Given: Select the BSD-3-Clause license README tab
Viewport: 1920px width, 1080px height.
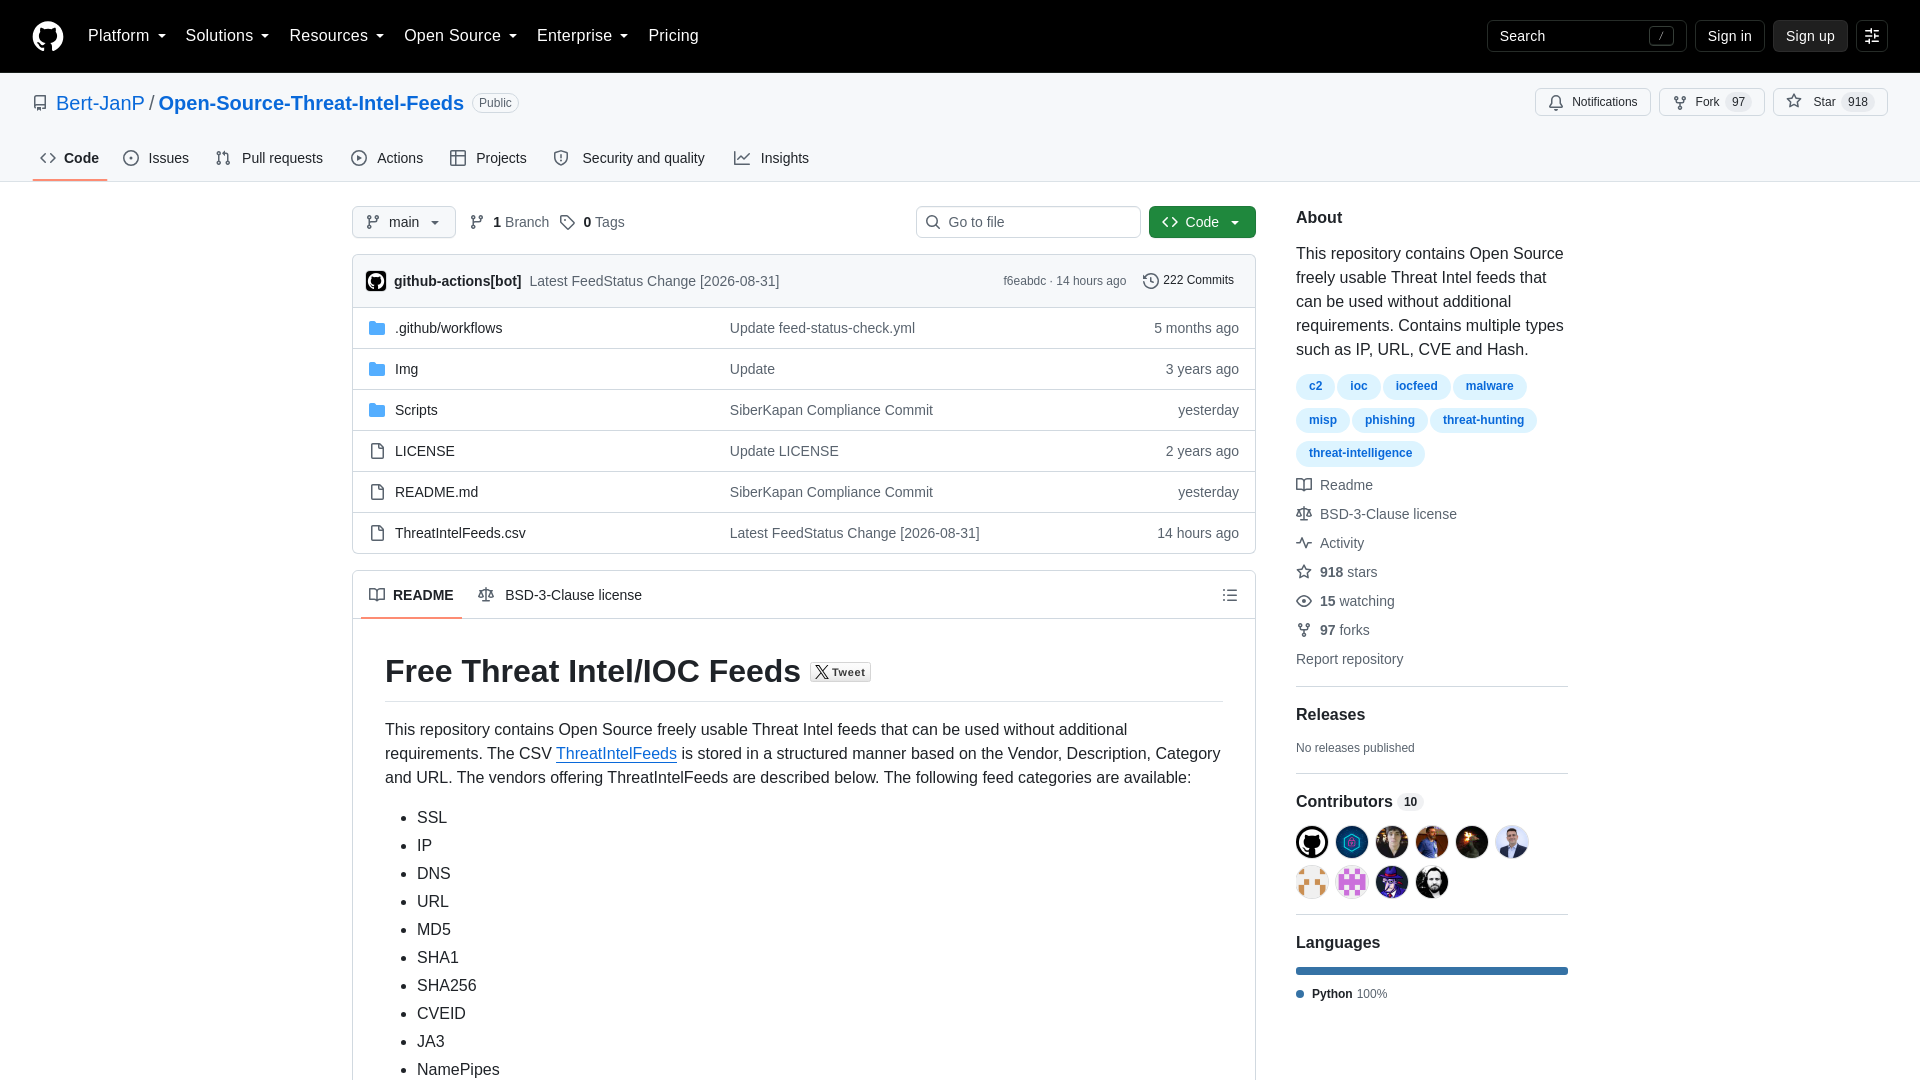Looking at the screenshot, I should 560,595.
